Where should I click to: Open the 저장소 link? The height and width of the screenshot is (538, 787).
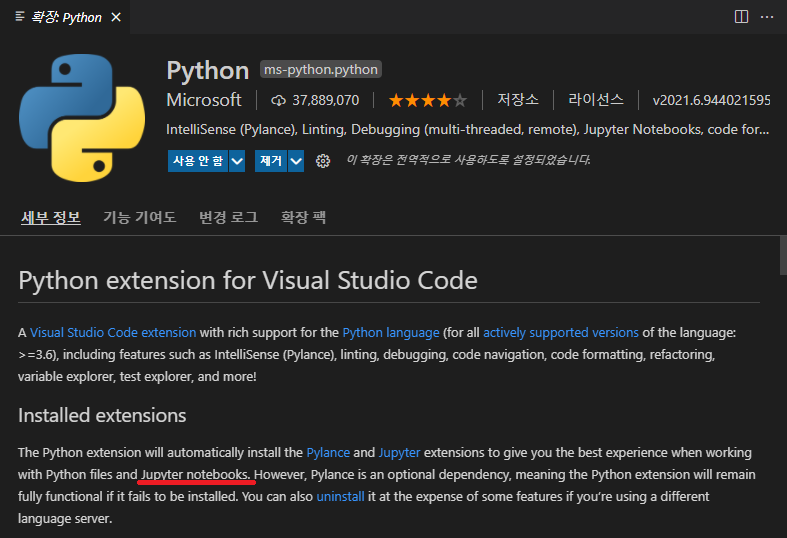[518, 100]
